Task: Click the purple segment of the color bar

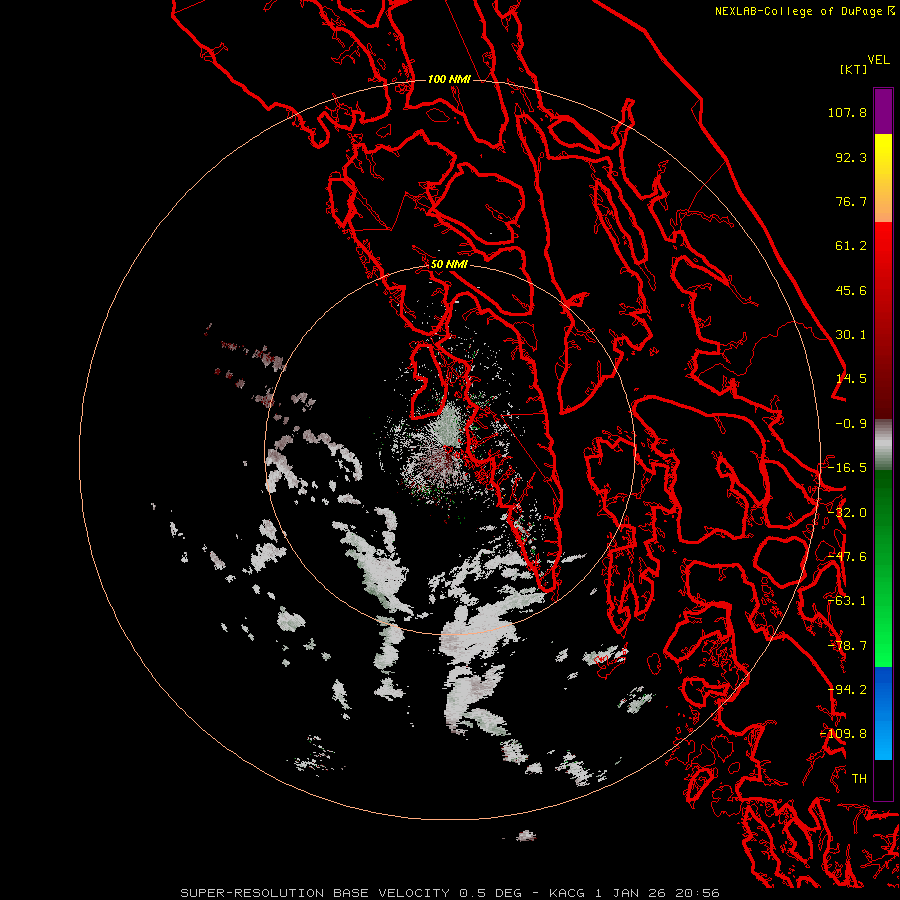Action: tap(883, 111)
